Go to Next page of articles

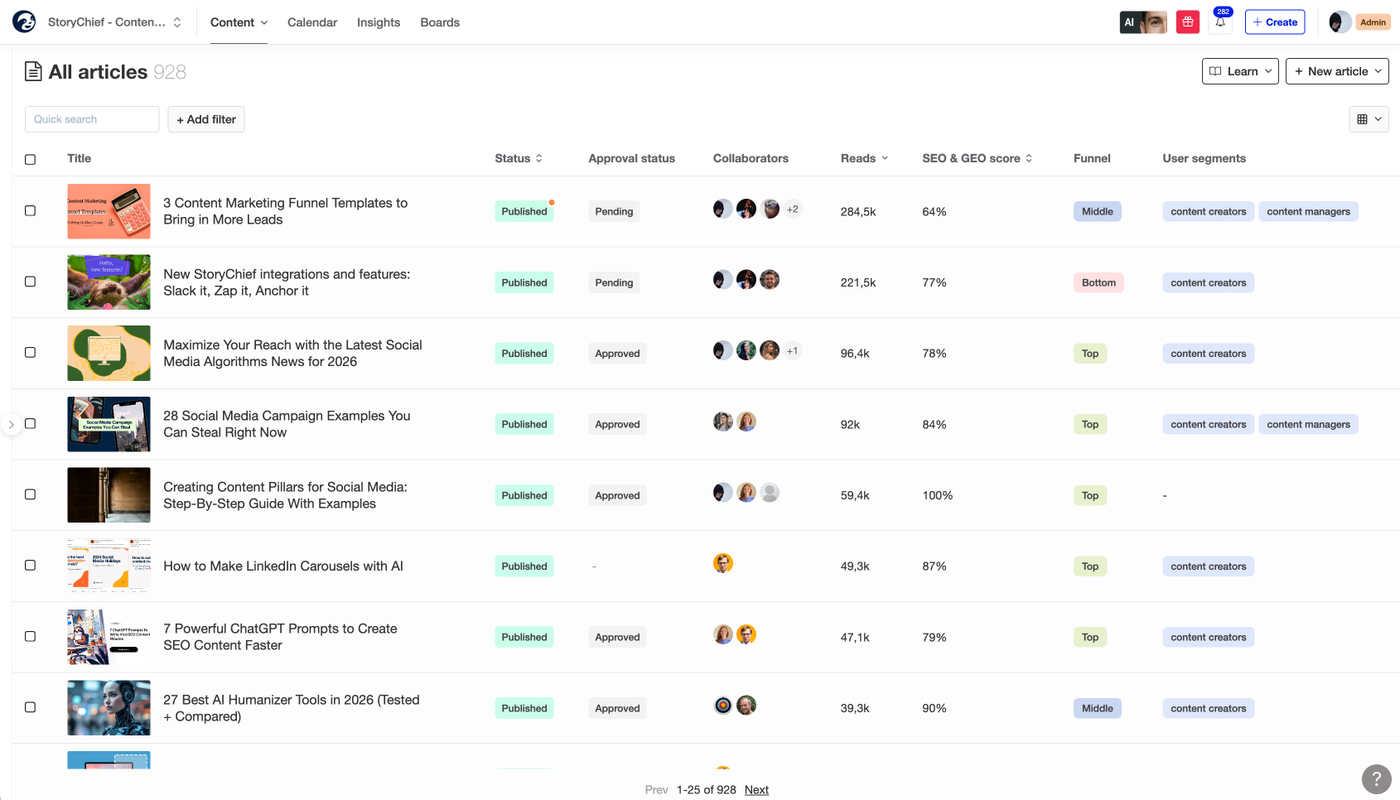pyautogui.click(x=756, y=789)
